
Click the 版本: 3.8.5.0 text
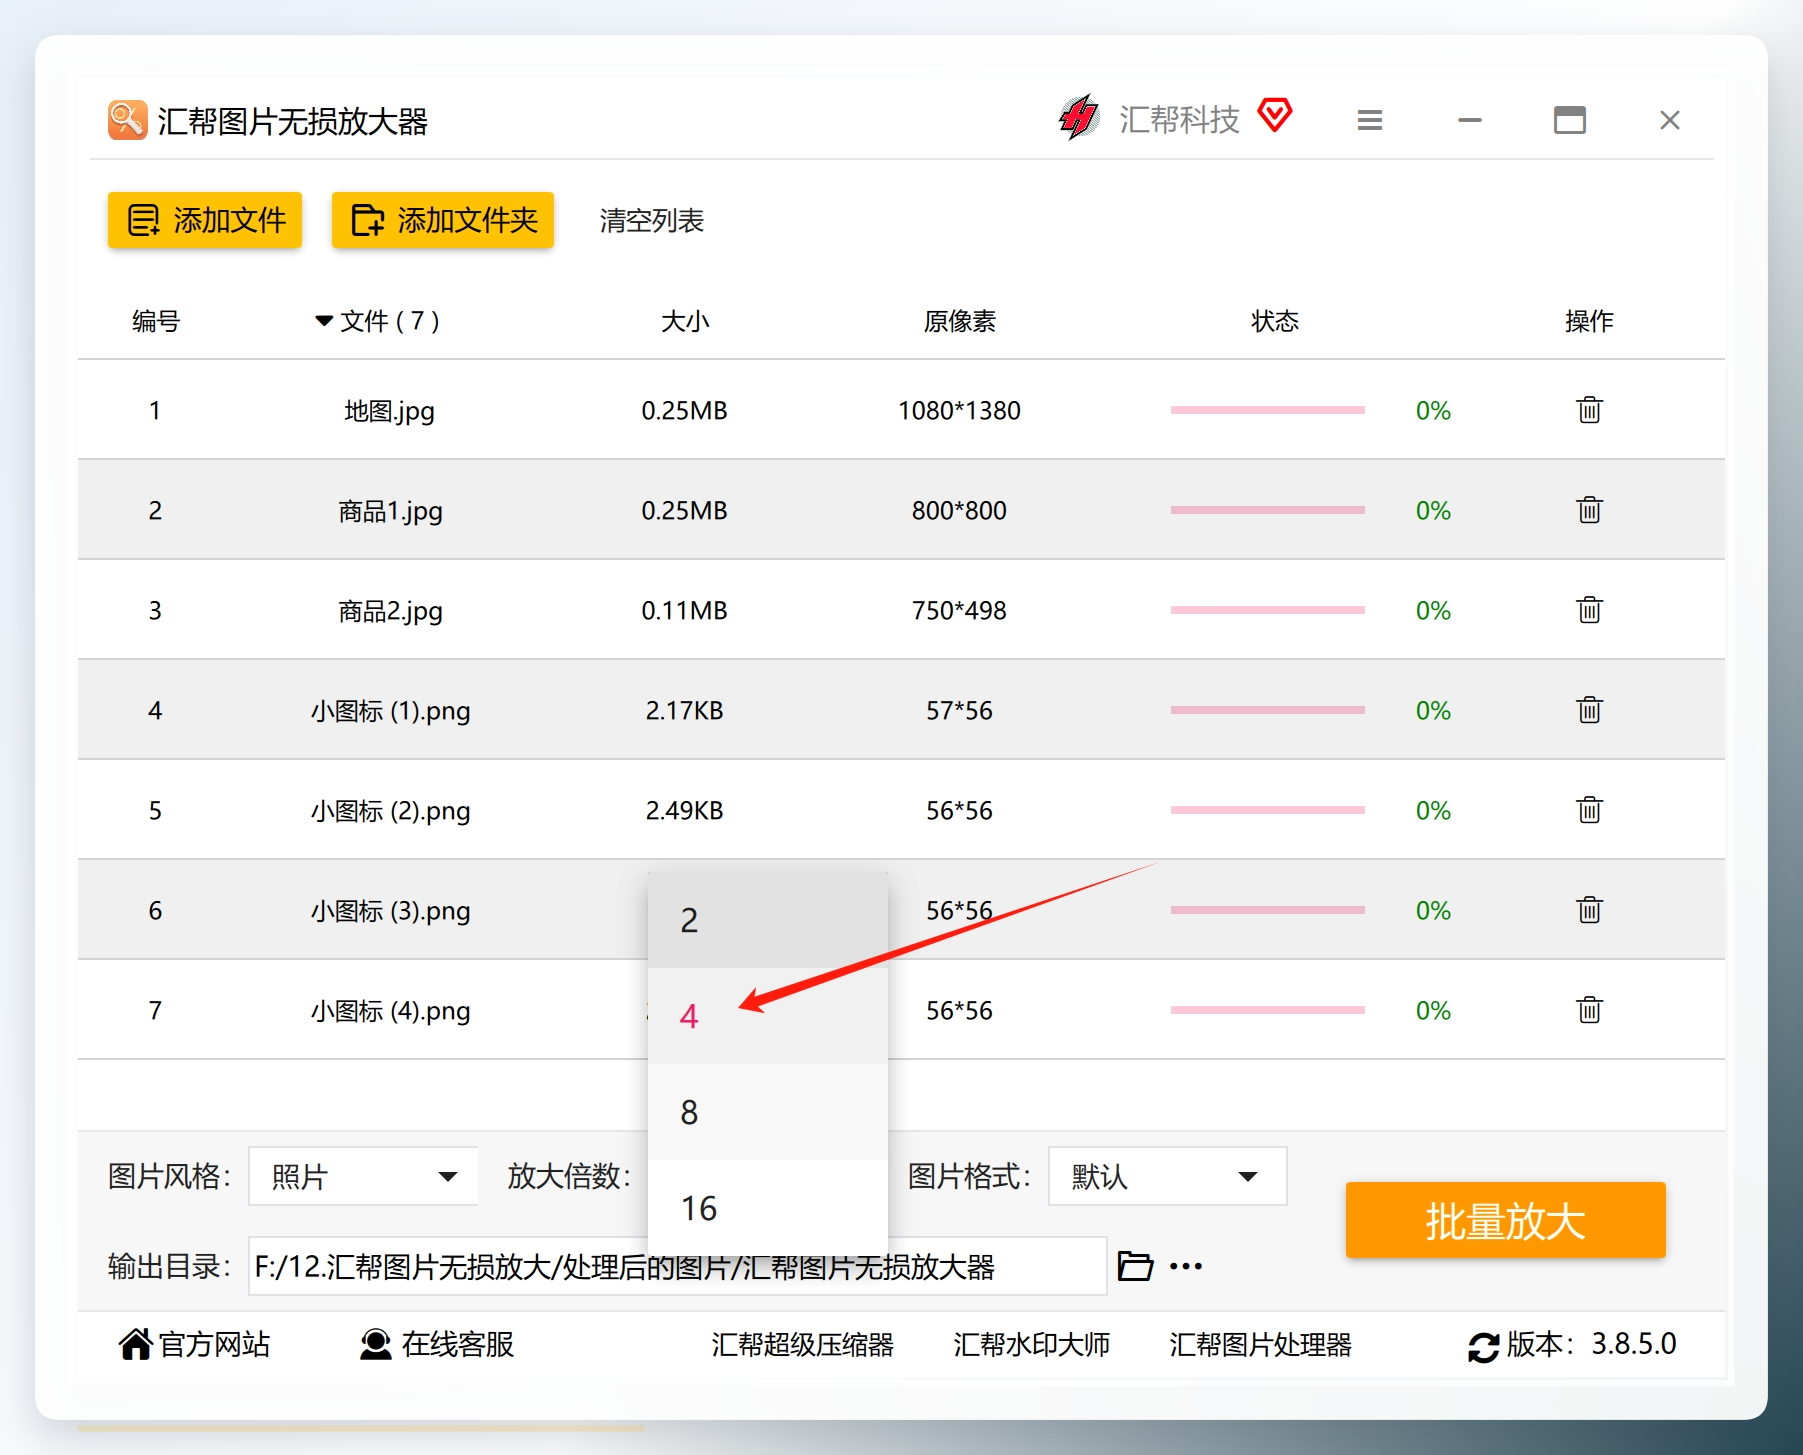tap(1591, 1344)
